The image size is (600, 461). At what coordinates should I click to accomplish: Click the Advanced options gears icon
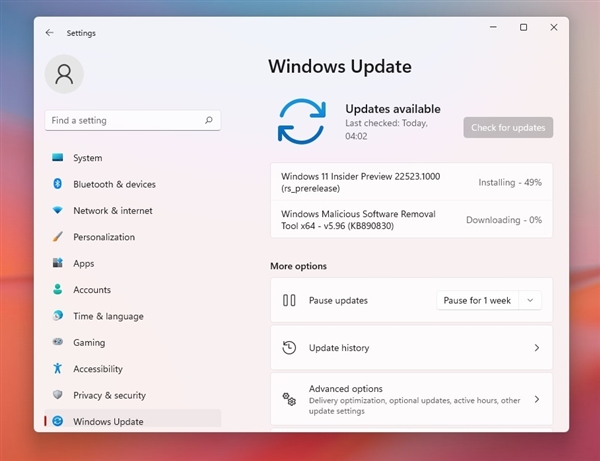pyautogui.click(x=289, y=399)
